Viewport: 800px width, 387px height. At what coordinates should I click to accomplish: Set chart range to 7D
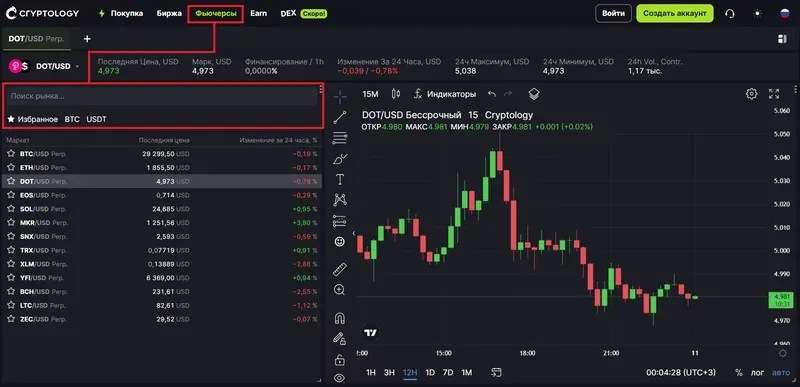pyautogui.click(x=447, y=373)
